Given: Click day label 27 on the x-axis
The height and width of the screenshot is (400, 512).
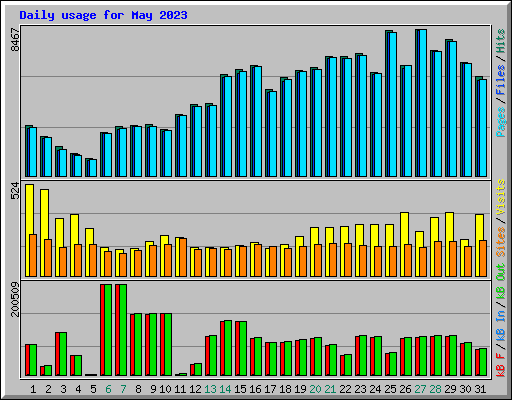Looking at the screenshot, I should [x=420, y=389].
